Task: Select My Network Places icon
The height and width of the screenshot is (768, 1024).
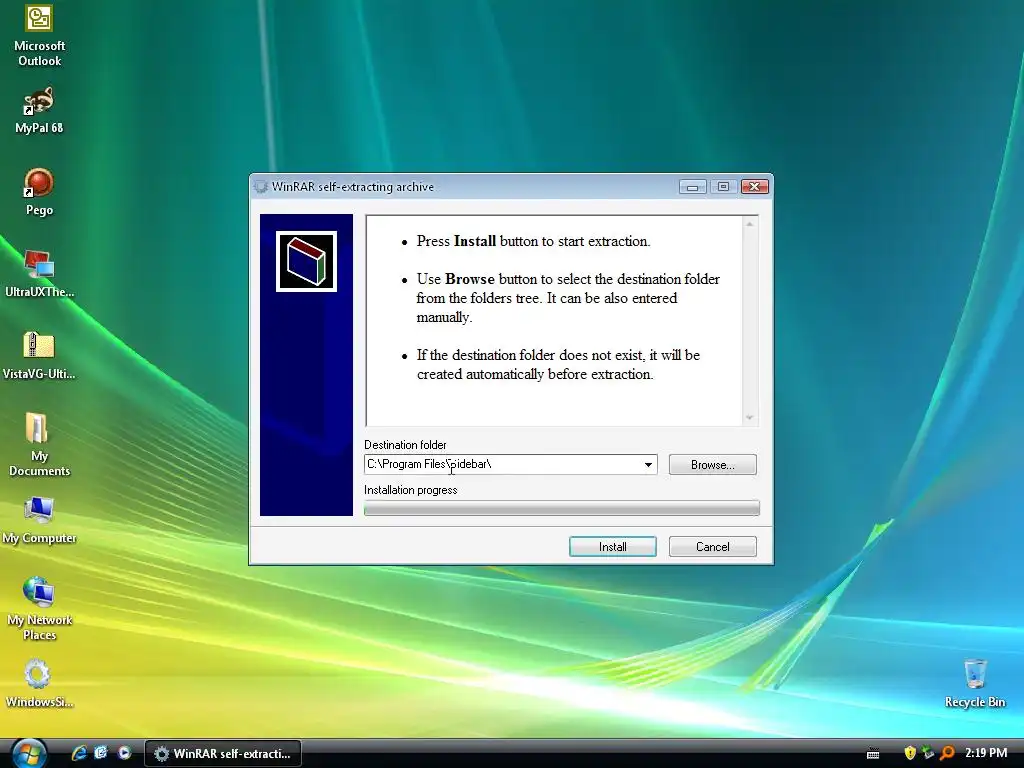Action: coord(39,609)
